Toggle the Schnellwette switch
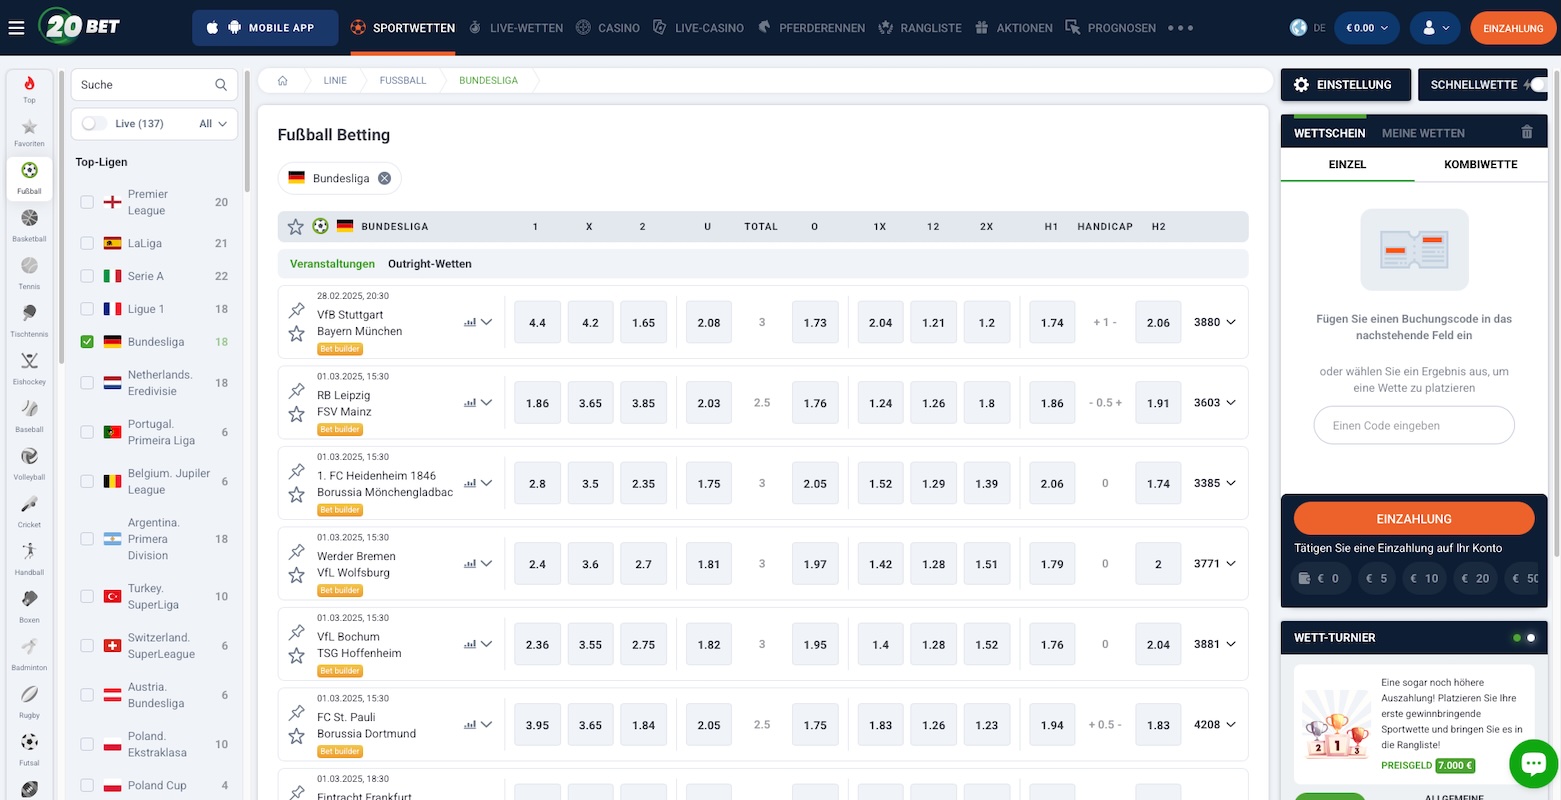Viewport: 1561px width, 800px height. tap(1536, 85)
